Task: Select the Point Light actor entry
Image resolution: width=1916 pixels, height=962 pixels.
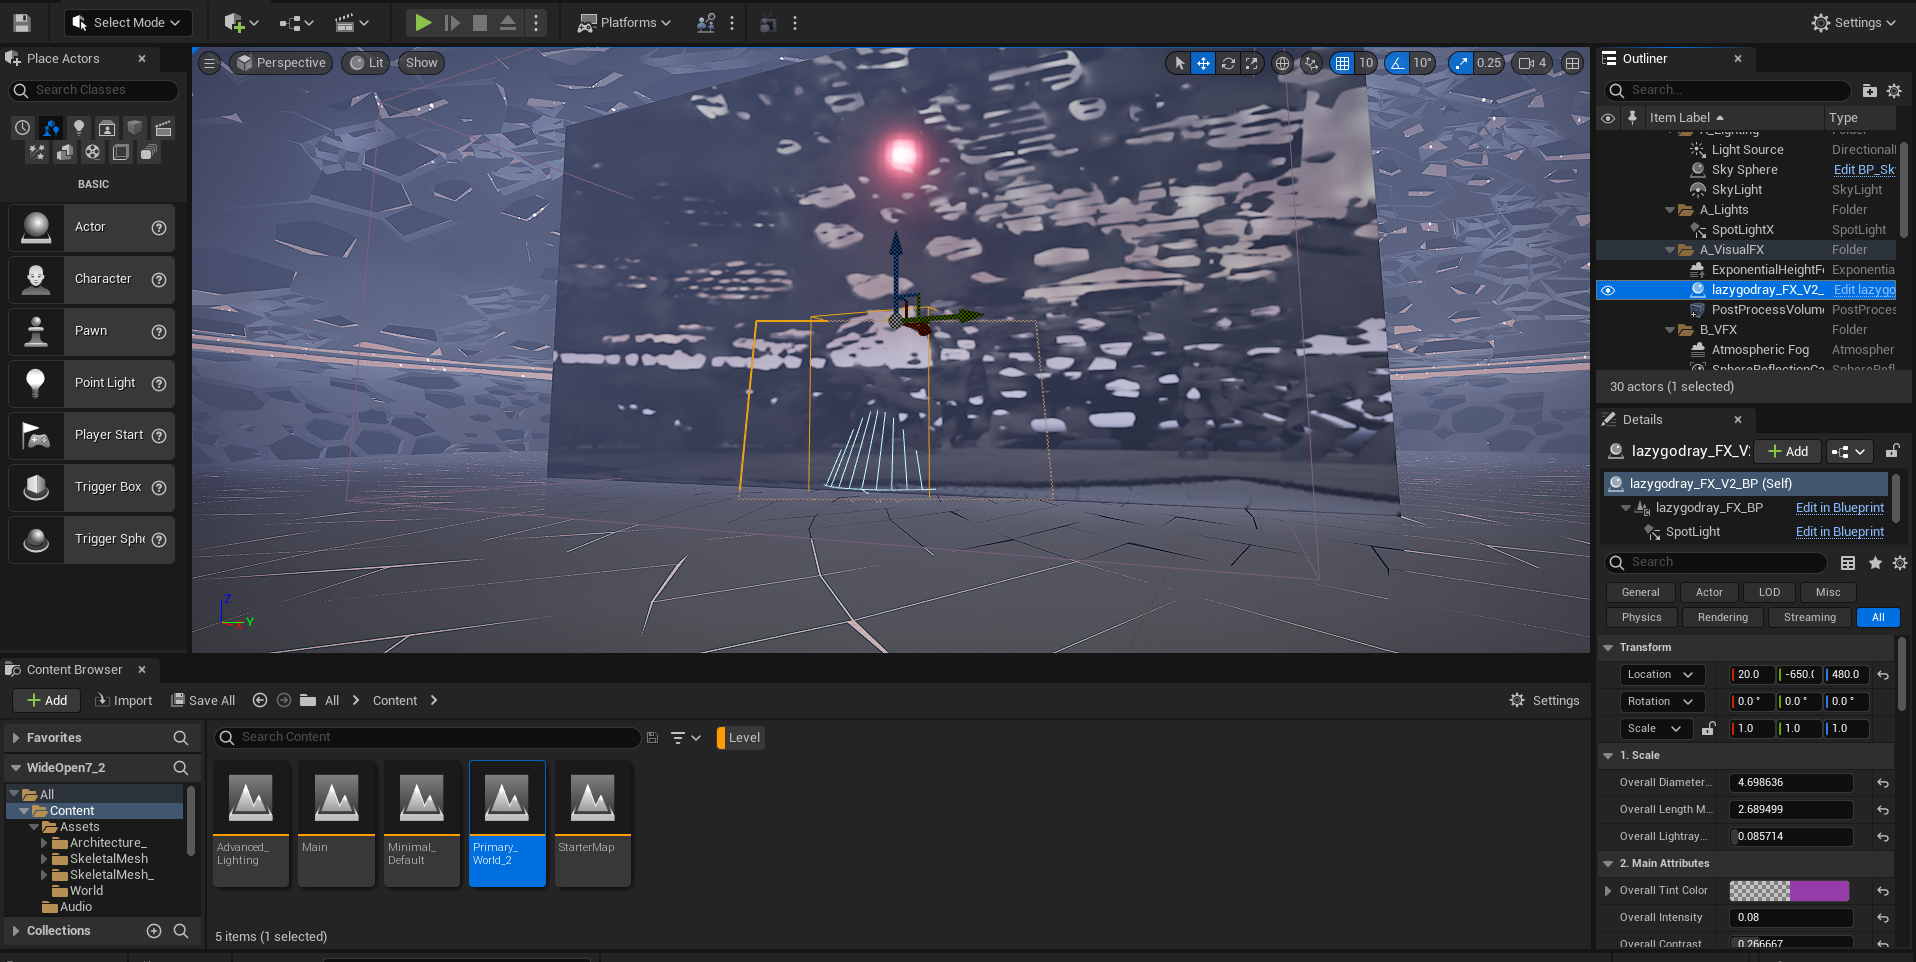Action: (x=92, y=383)
